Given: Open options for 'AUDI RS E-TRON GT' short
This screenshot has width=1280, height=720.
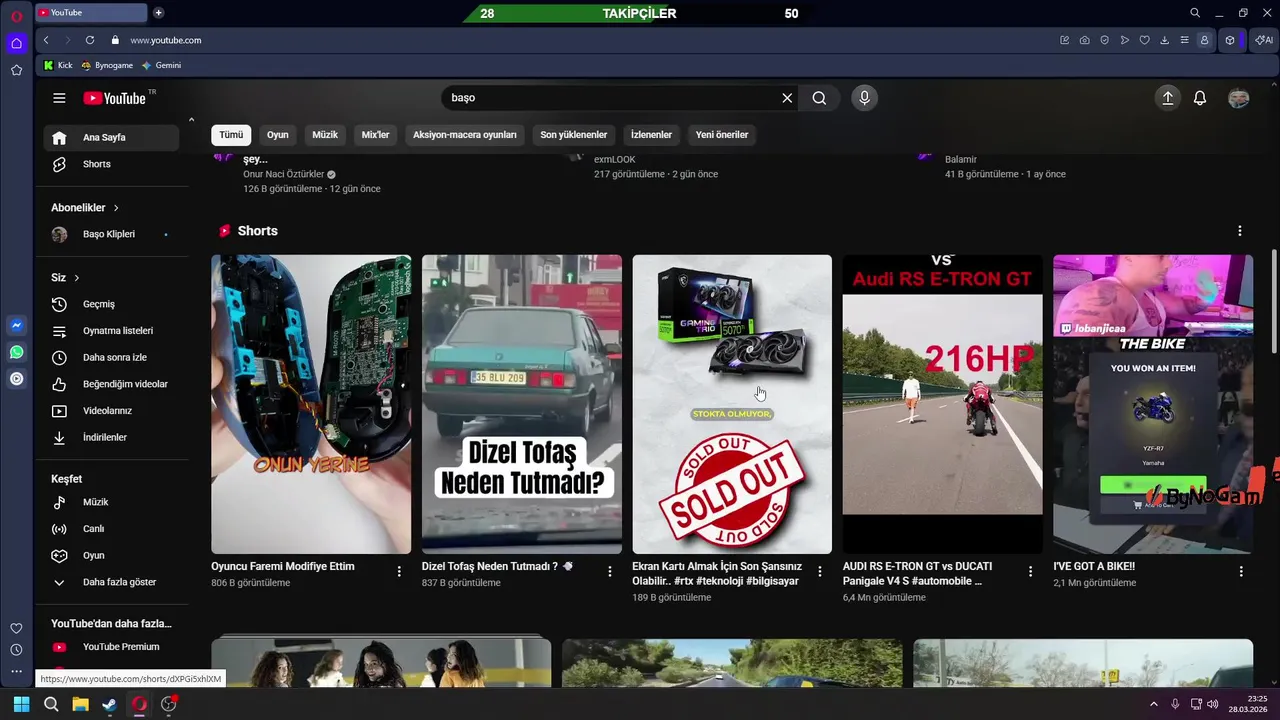Looking at the screenshot, I should 1031,571.
